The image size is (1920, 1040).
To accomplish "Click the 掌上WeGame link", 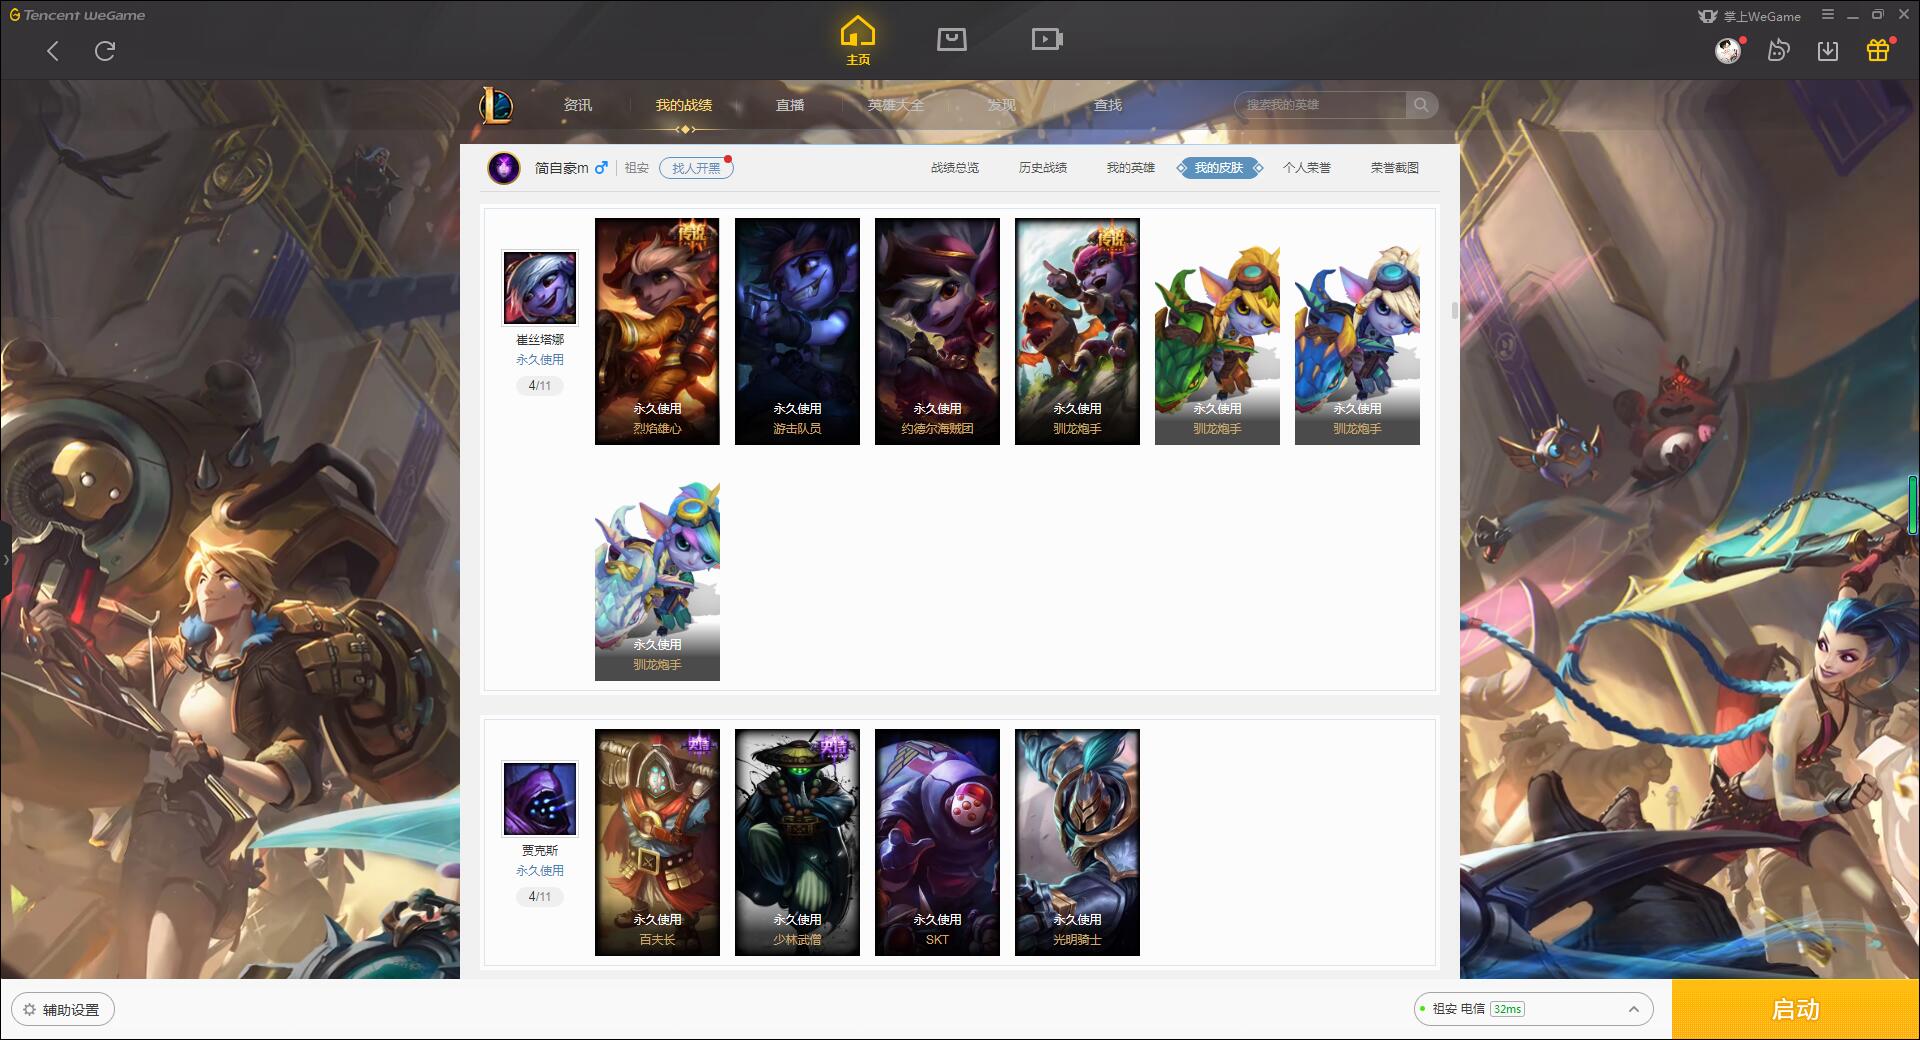I will 1750,16.
